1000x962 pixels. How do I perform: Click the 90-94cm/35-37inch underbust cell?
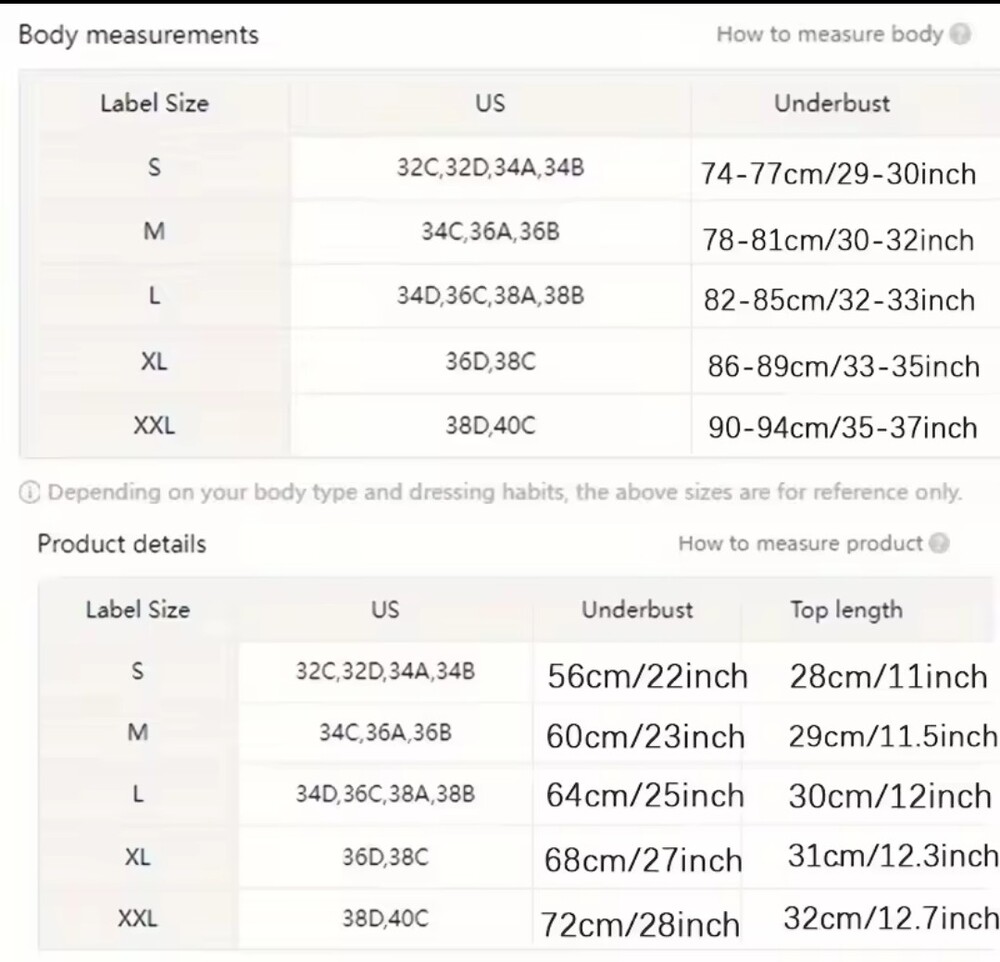843,428
